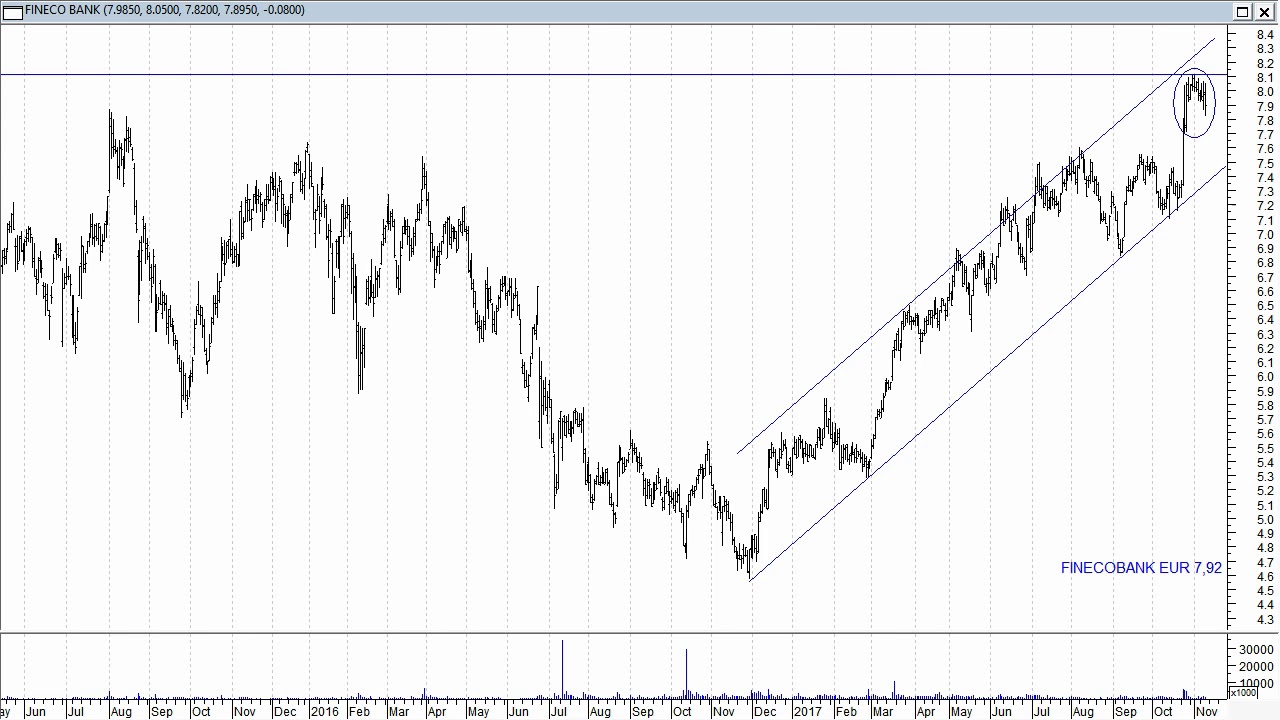The height and width of the screenshot is (720, 1280).
Task: Close the FINECO BANK chart window
Action: [1264, 12]
